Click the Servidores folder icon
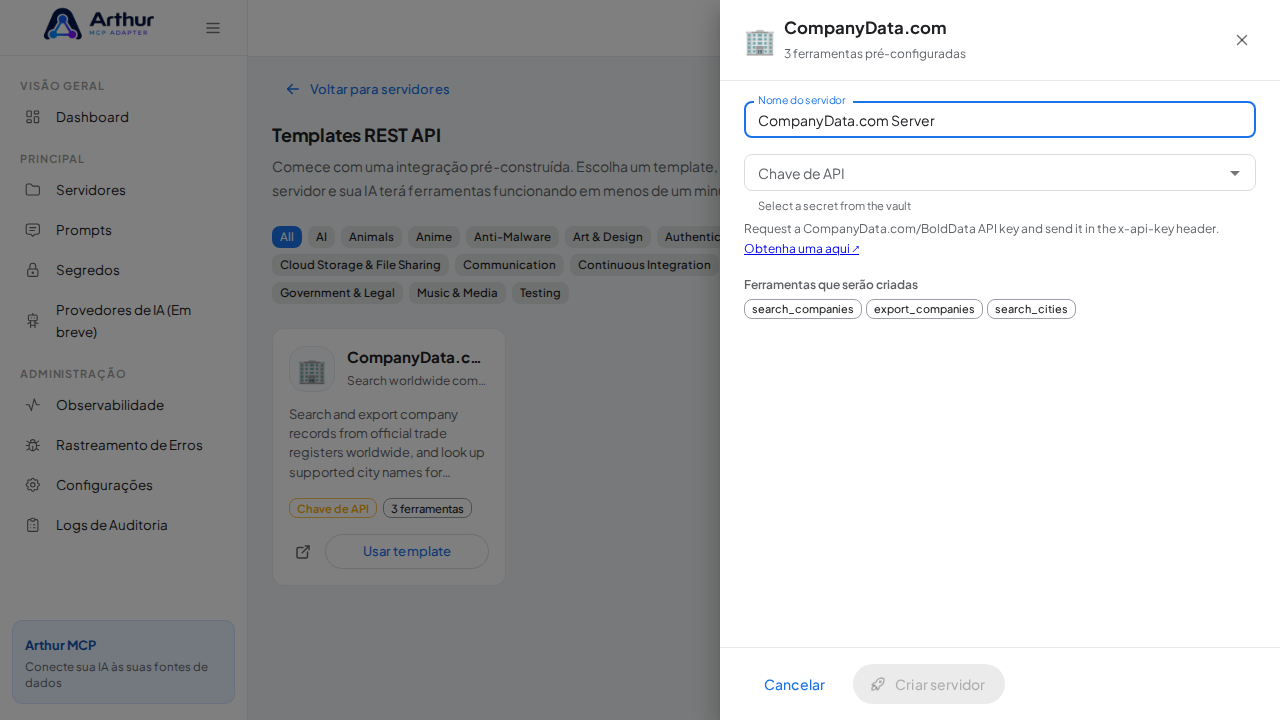The image size is (1280, 720). click(x=33, y=190)
